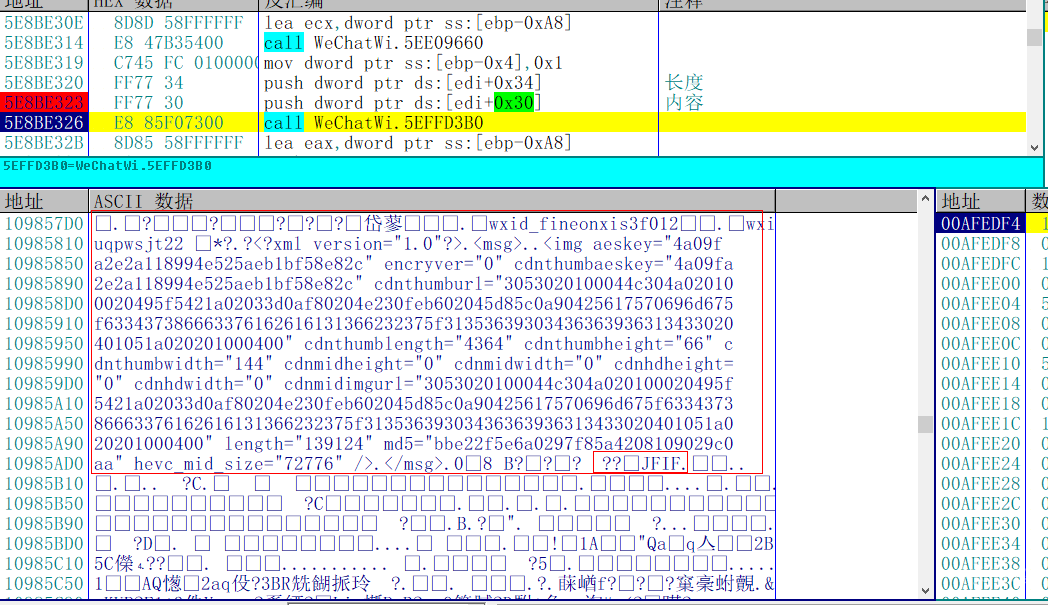Click the info line 5EFFD3B0=WeChatWi.5EFFD3B0

pyautogui.click(x=108, y=166)
